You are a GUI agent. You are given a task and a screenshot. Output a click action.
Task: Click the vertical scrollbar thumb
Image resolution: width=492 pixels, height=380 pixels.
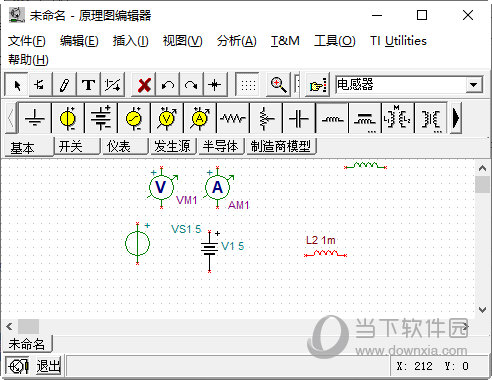click(482, 185)
